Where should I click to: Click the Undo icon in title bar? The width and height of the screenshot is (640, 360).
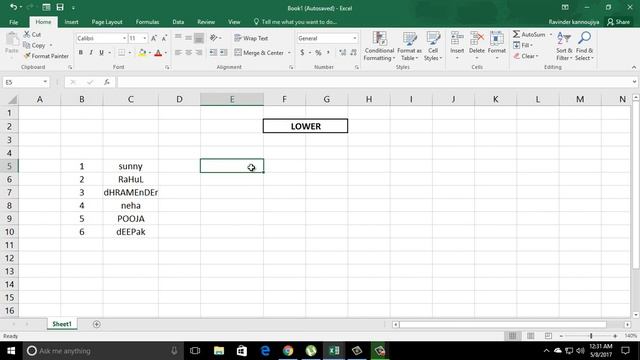[13, 7]
